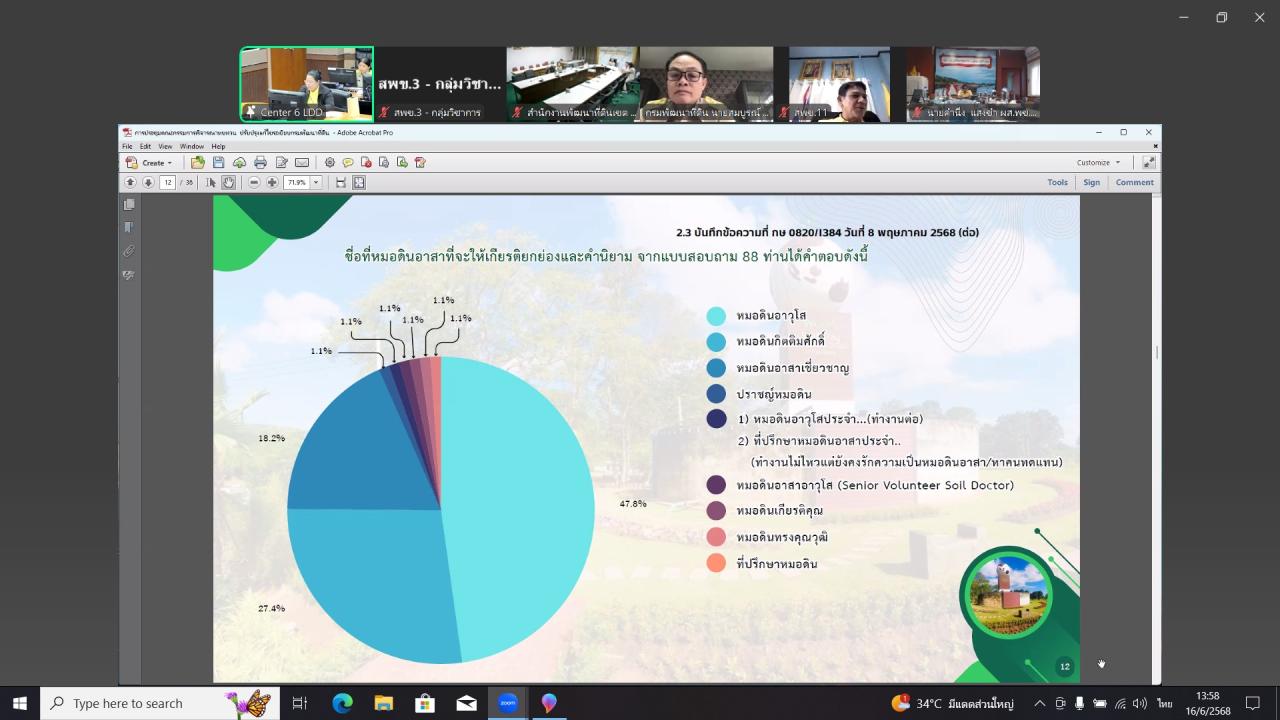Add a sticky note comment
The image size is (1280, 720).
point(348,162)
